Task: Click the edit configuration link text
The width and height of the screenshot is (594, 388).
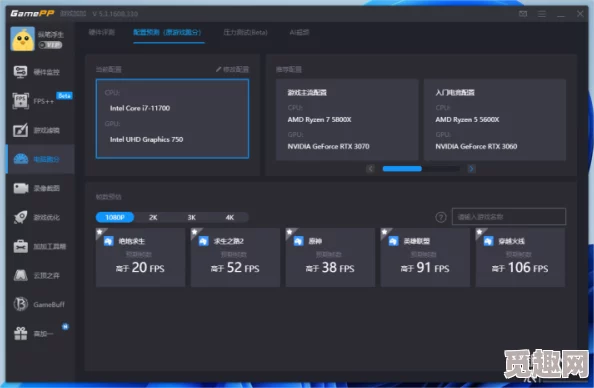Action: (236, 69)
